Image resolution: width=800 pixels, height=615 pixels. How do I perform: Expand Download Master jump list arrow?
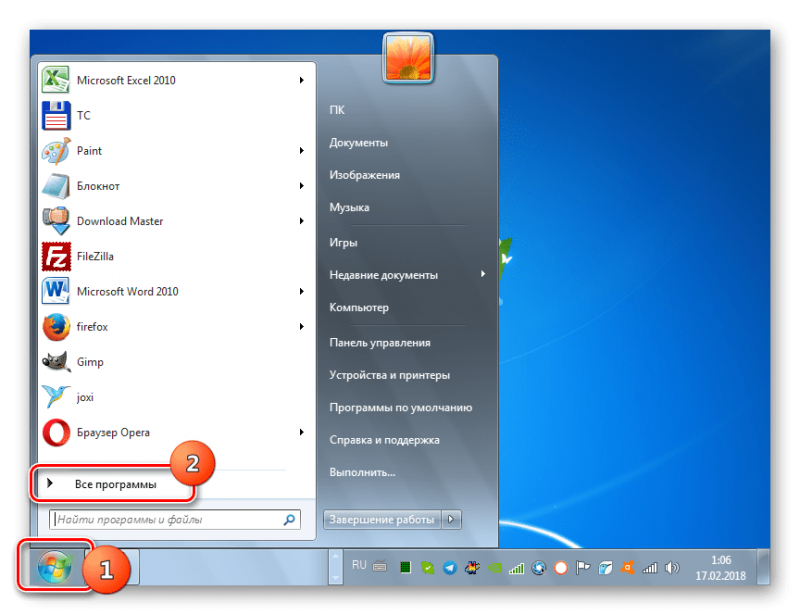pyautogui.click(x=302, y=221)
